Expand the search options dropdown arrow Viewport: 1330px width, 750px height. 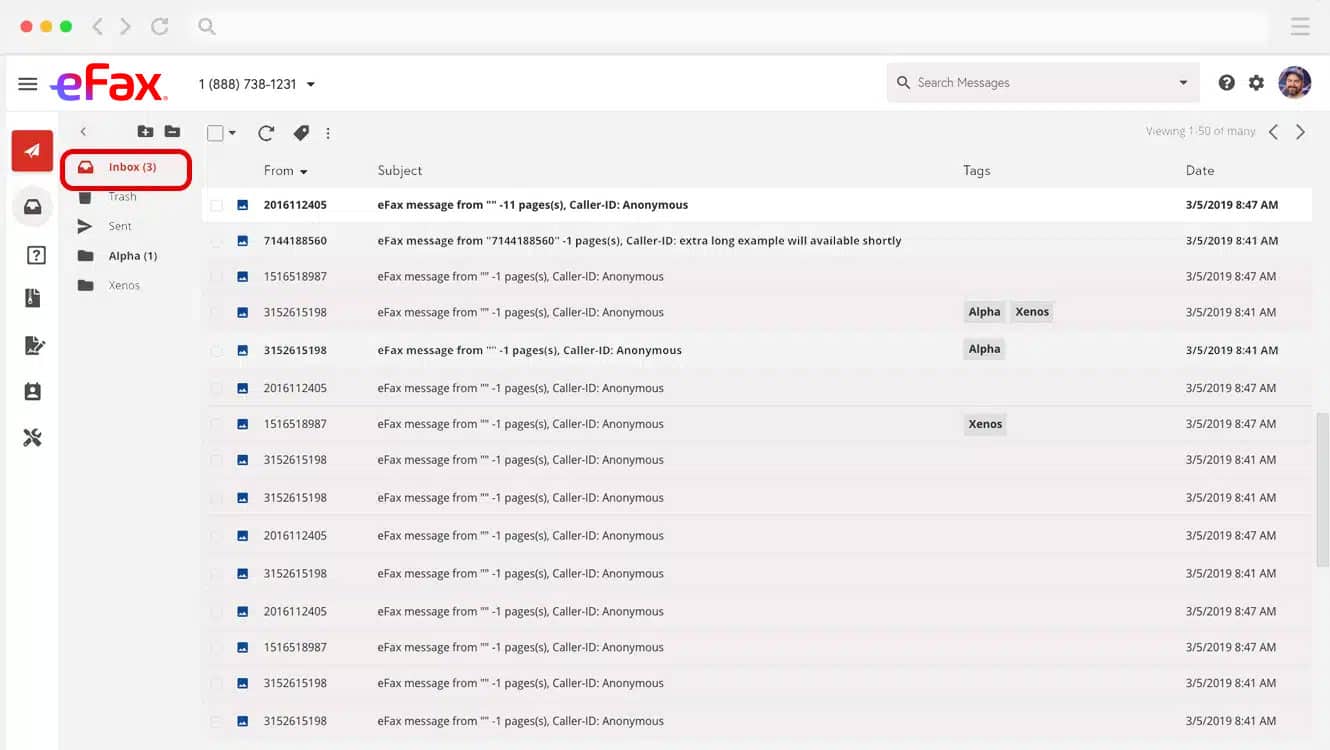1181,82
